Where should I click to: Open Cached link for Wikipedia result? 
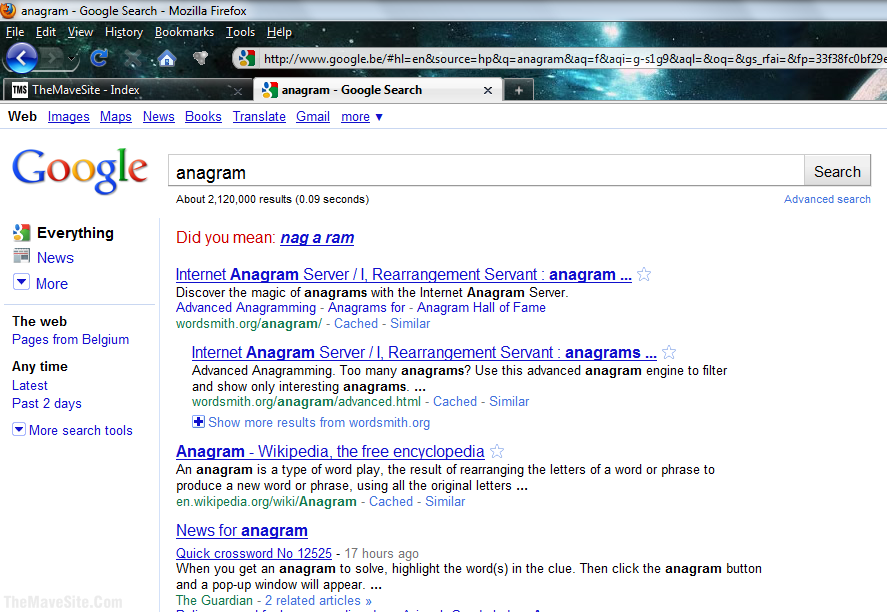(x=391, y=502)
